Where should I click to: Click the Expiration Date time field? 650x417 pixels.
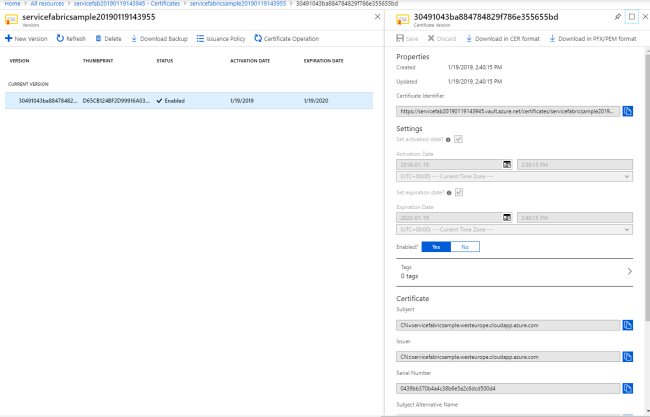(x=575, y=218)
